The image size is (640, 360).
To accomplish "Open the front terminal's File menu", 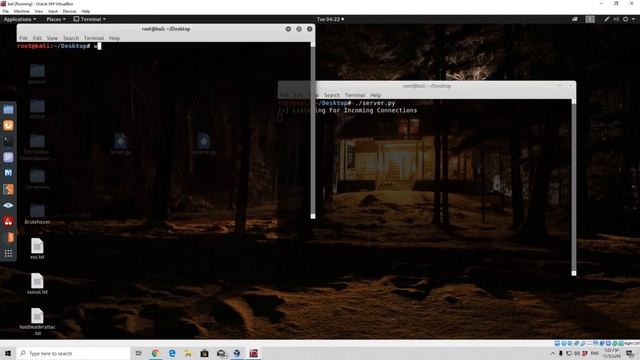I will 23,38.
